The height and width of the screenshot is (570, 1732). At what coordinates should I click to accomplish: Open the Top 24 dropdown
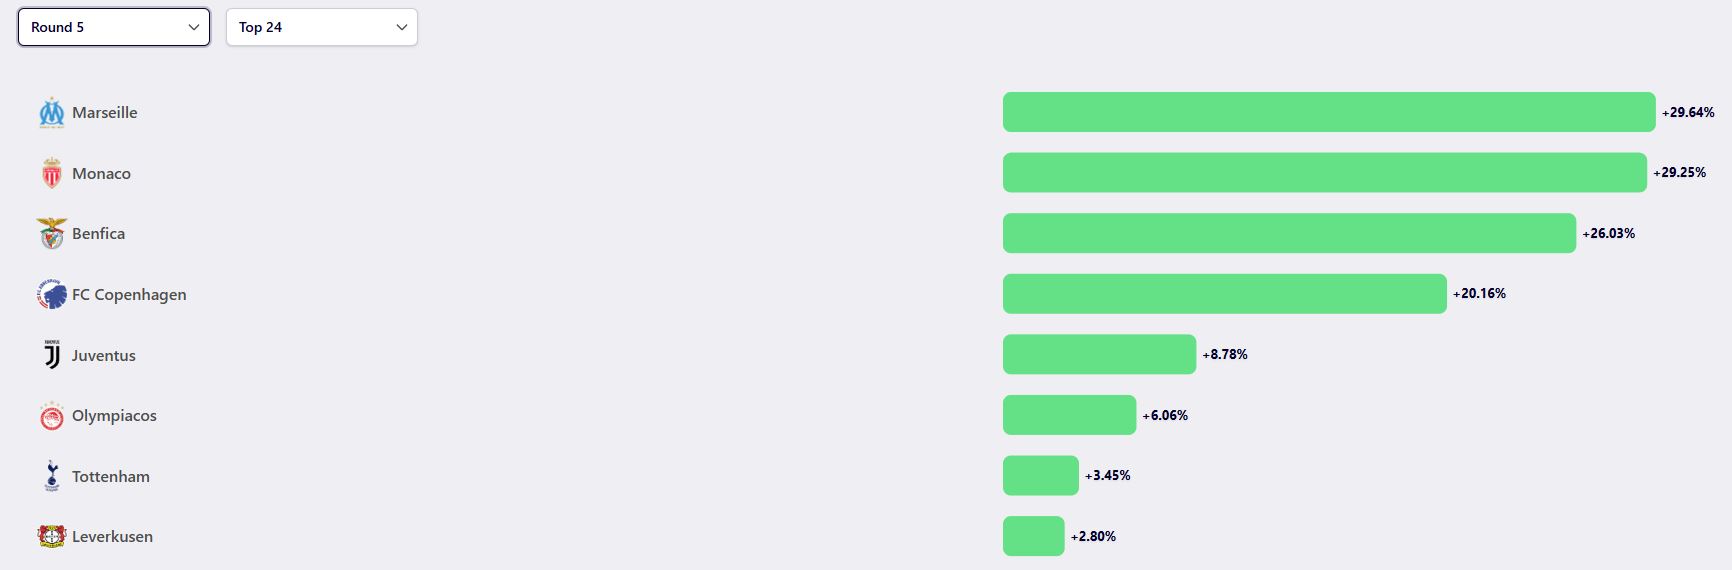[x=321, y=27]
